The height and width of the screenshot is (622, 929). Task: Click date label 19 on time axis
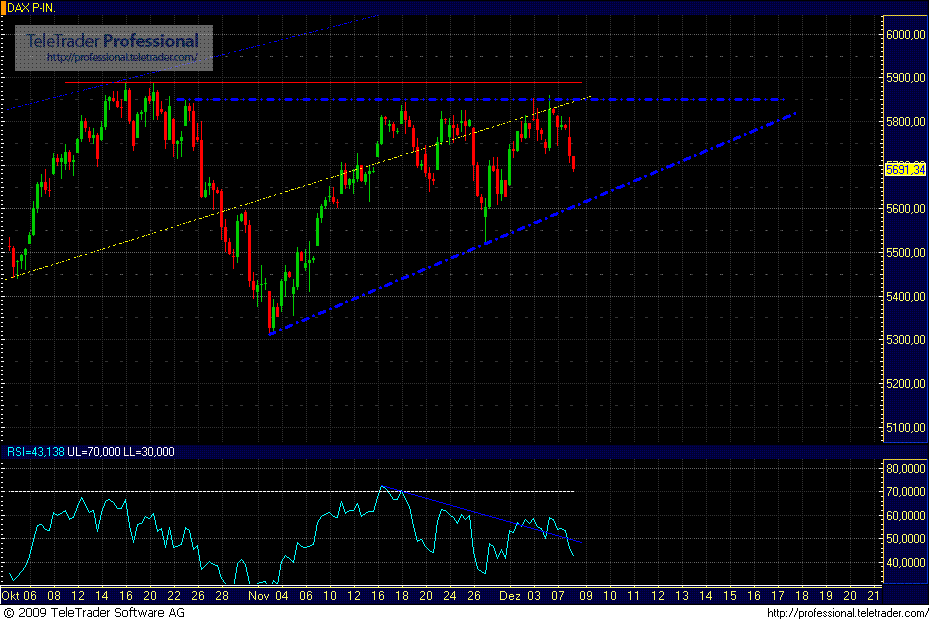tap(826, 596)
